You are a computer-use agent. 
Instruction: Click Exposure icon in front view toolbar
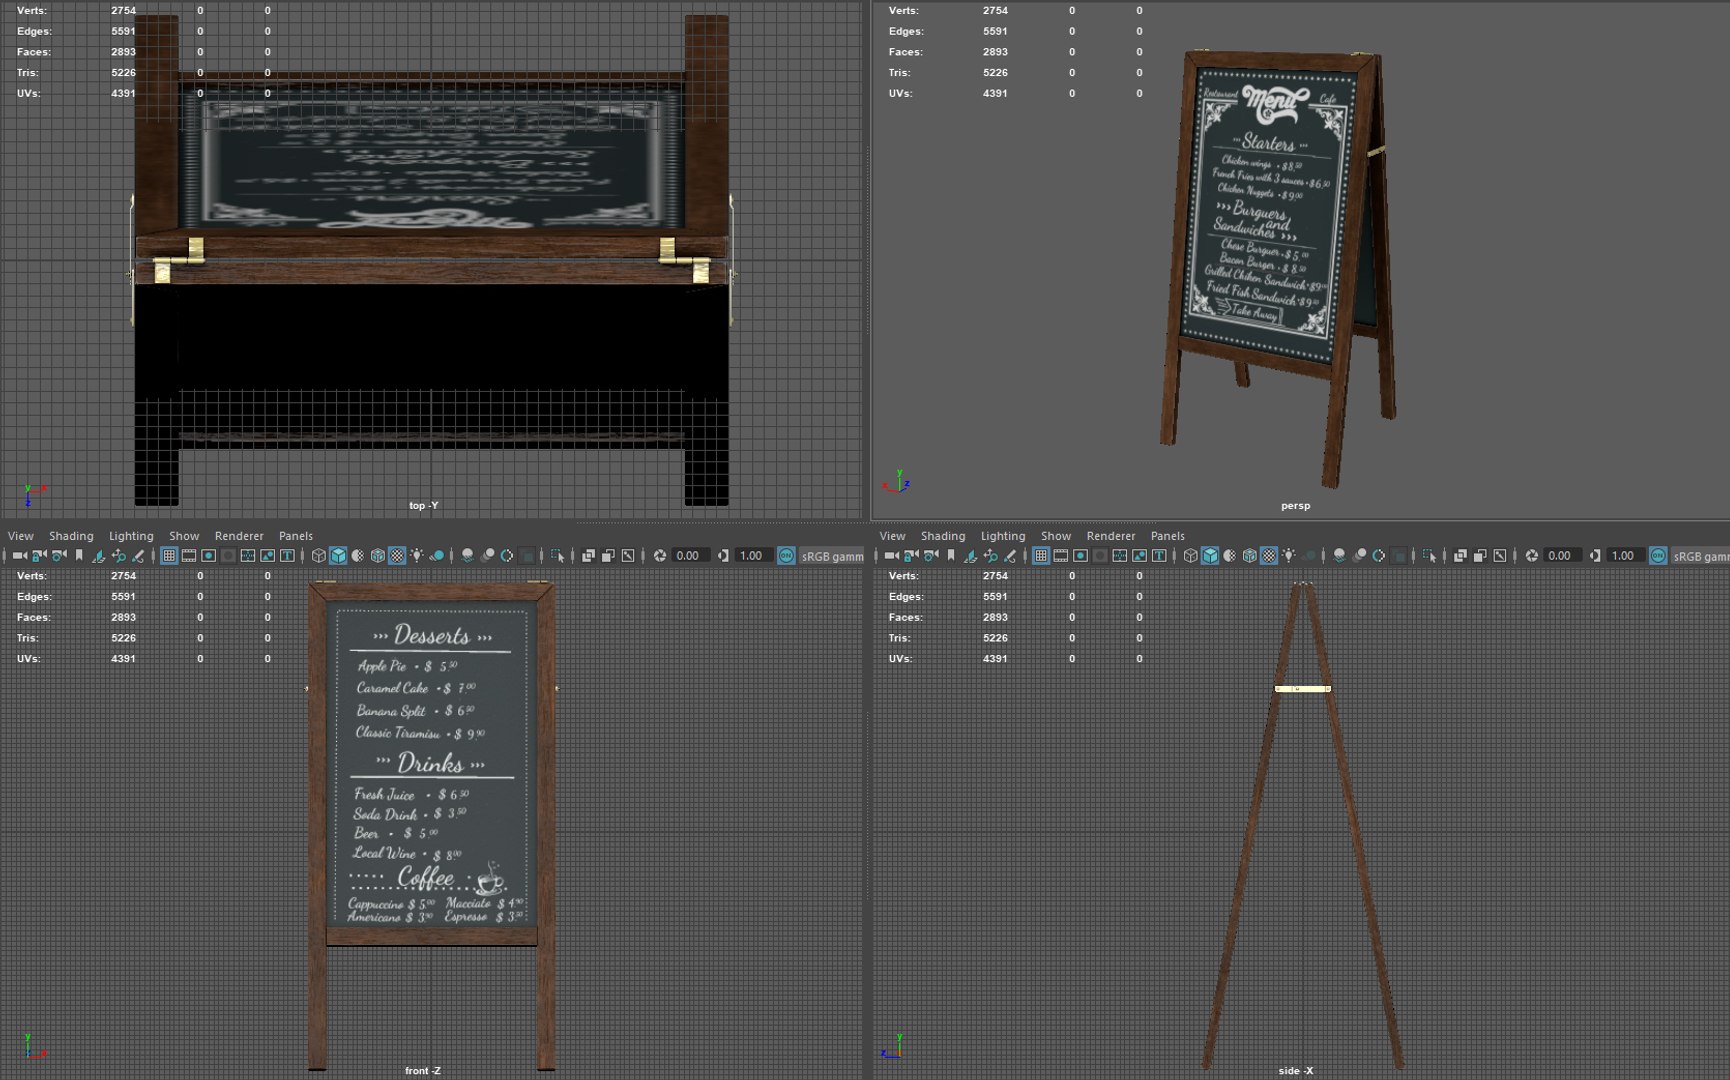[x=660, y=556]
